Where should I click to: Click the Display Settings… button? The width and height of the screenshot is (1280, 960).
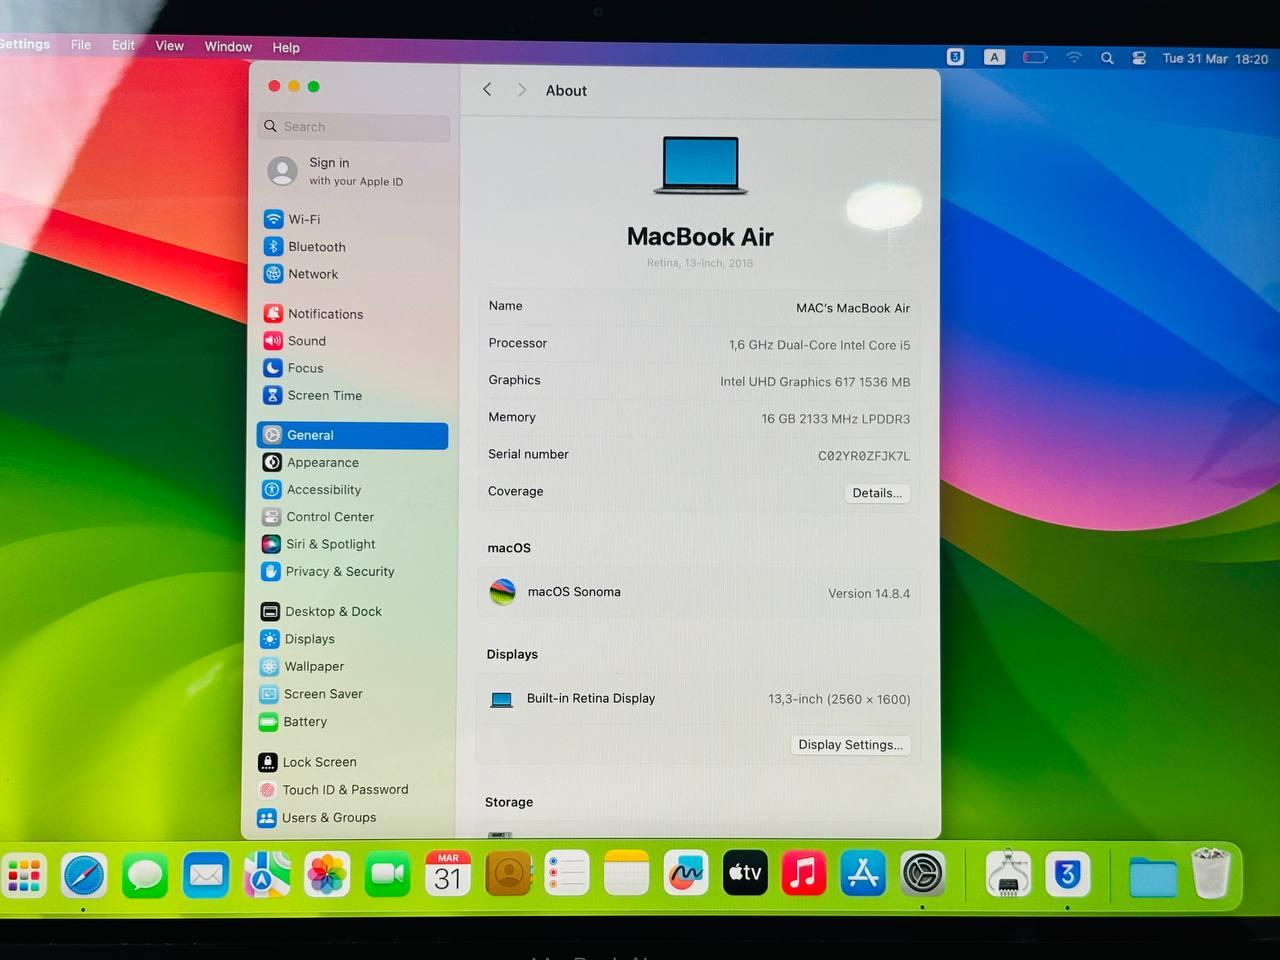click(850, 745)
